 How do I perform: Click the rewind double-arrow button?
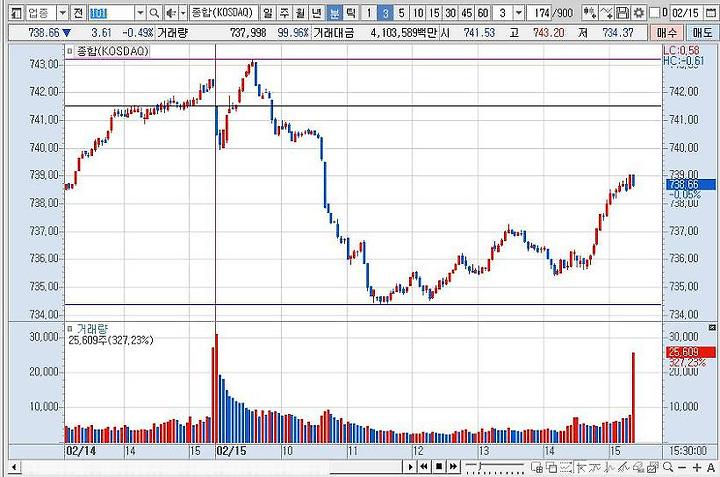point(424,467)
